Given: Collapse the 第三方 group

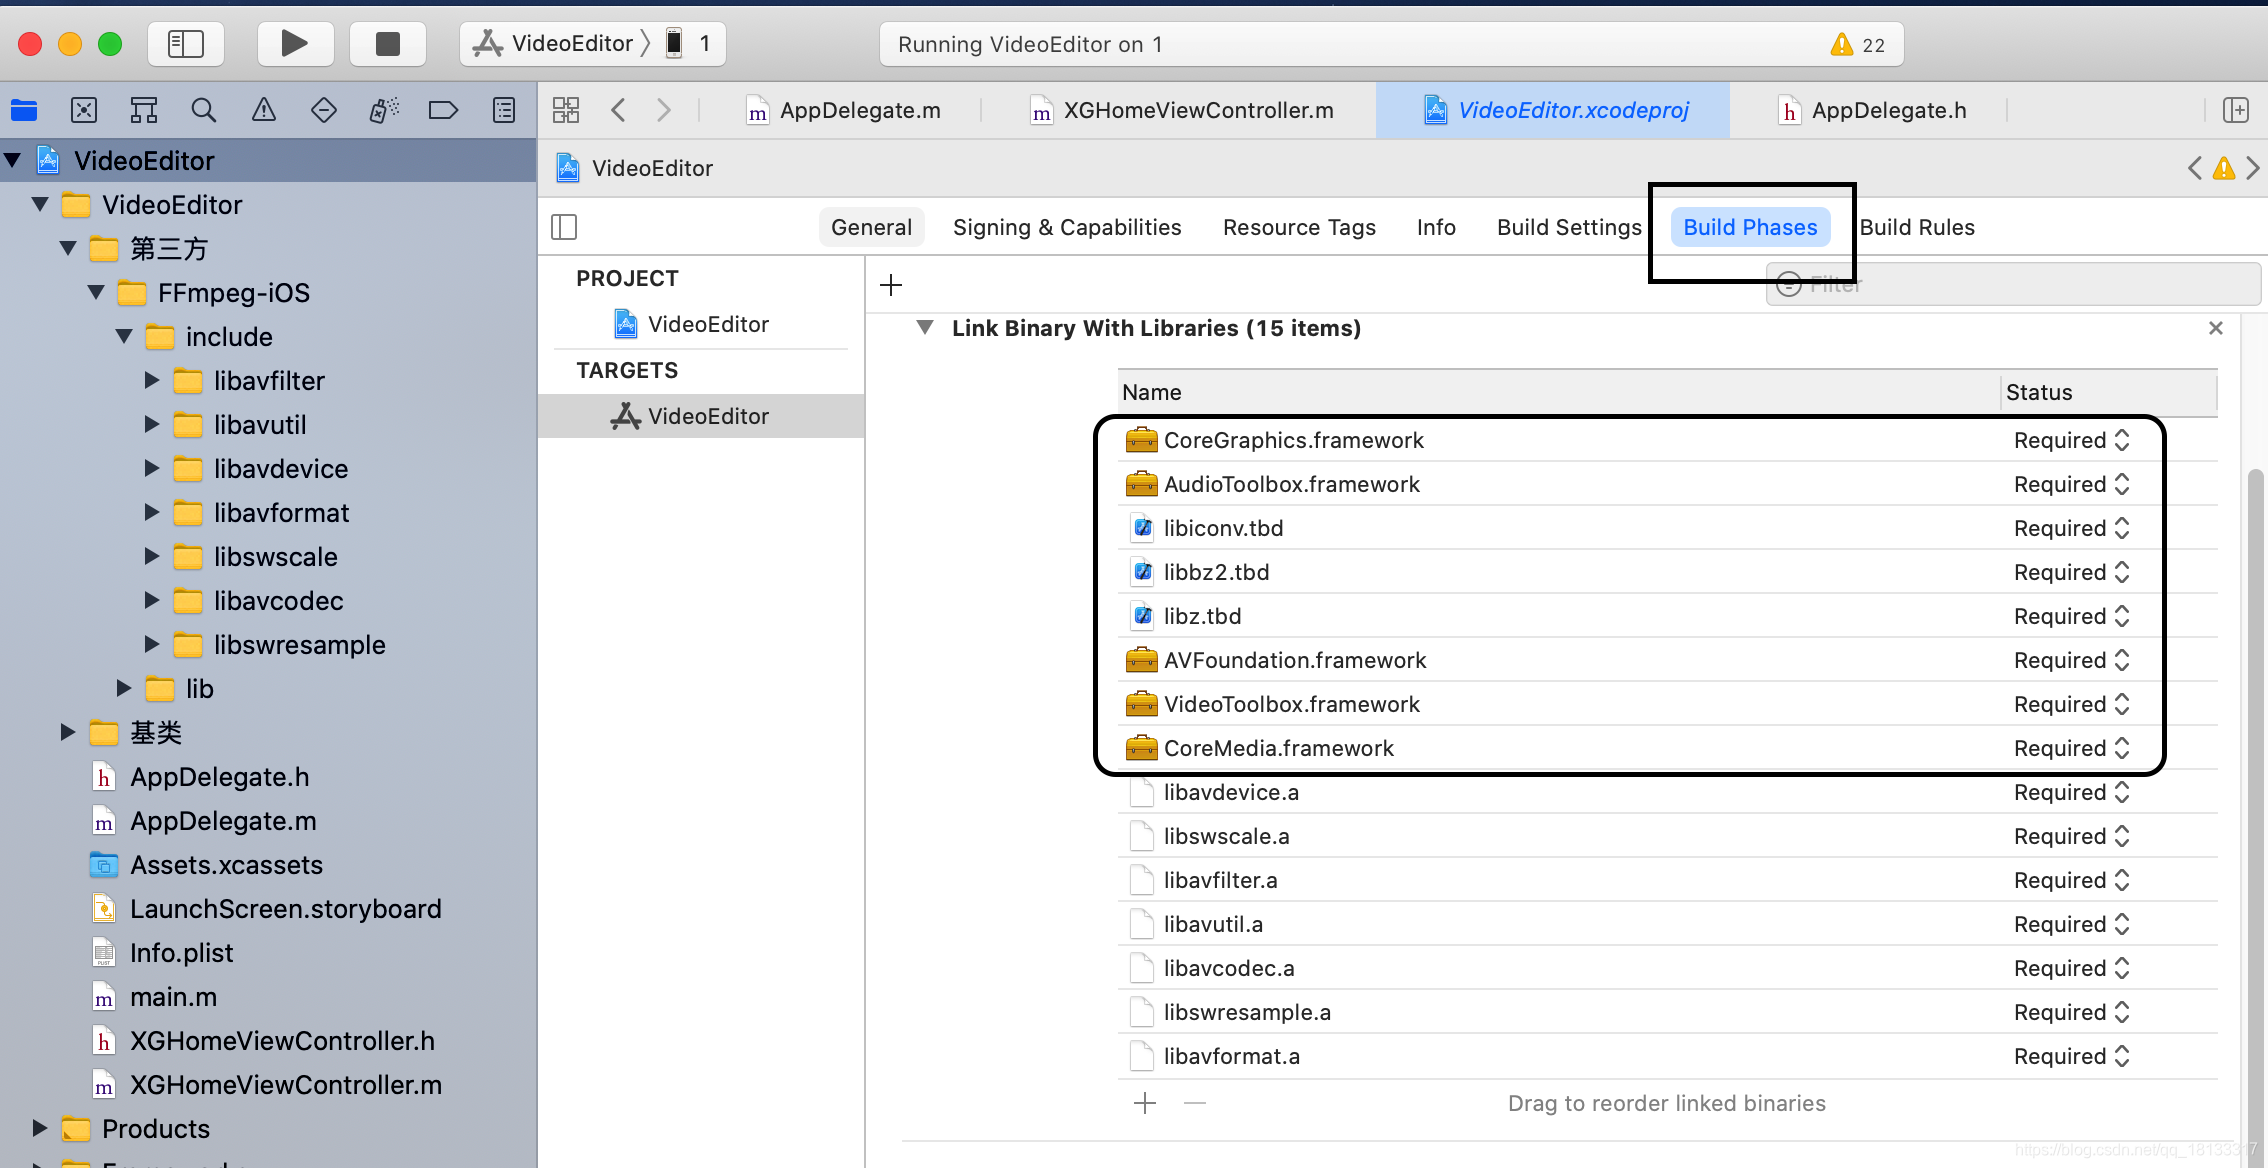Looking at the screenshot, I should click(68, 248).
